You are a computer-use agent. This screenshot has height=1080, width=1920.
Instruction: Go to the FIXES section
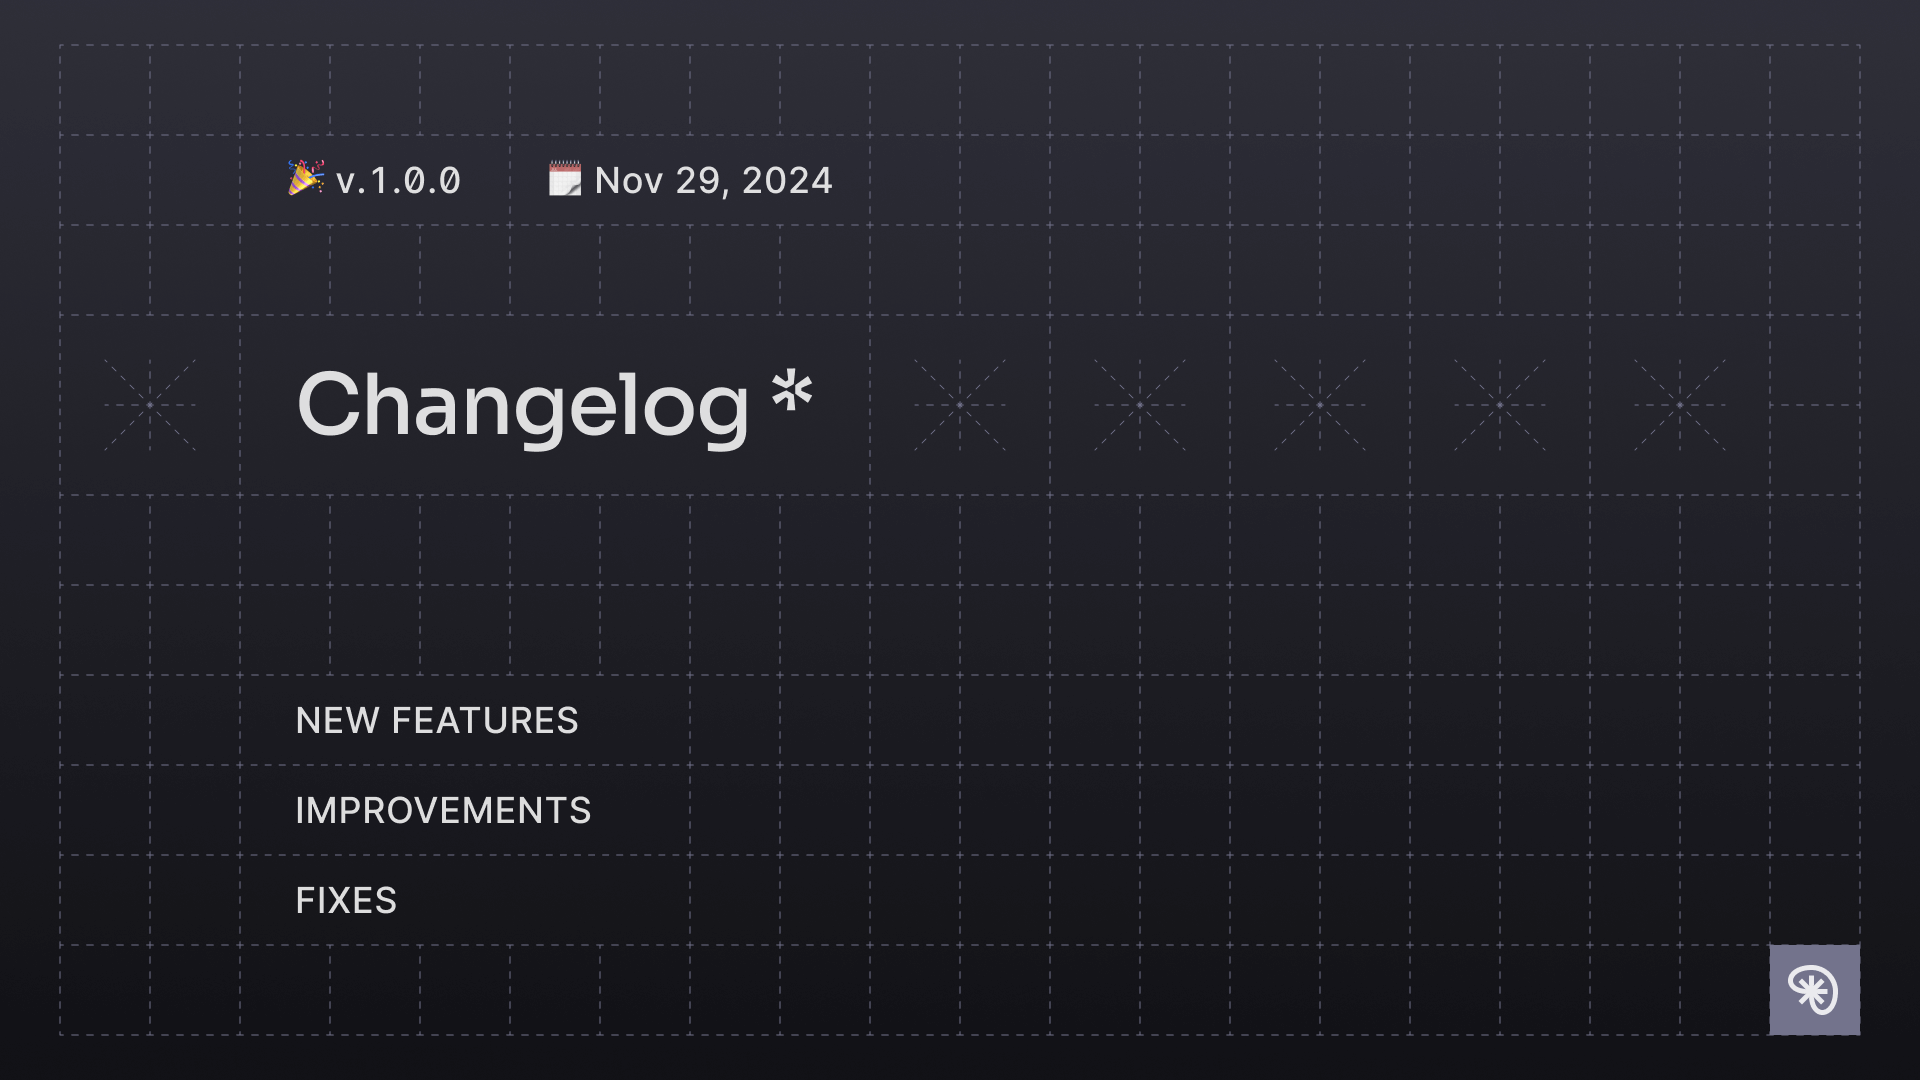346,901
